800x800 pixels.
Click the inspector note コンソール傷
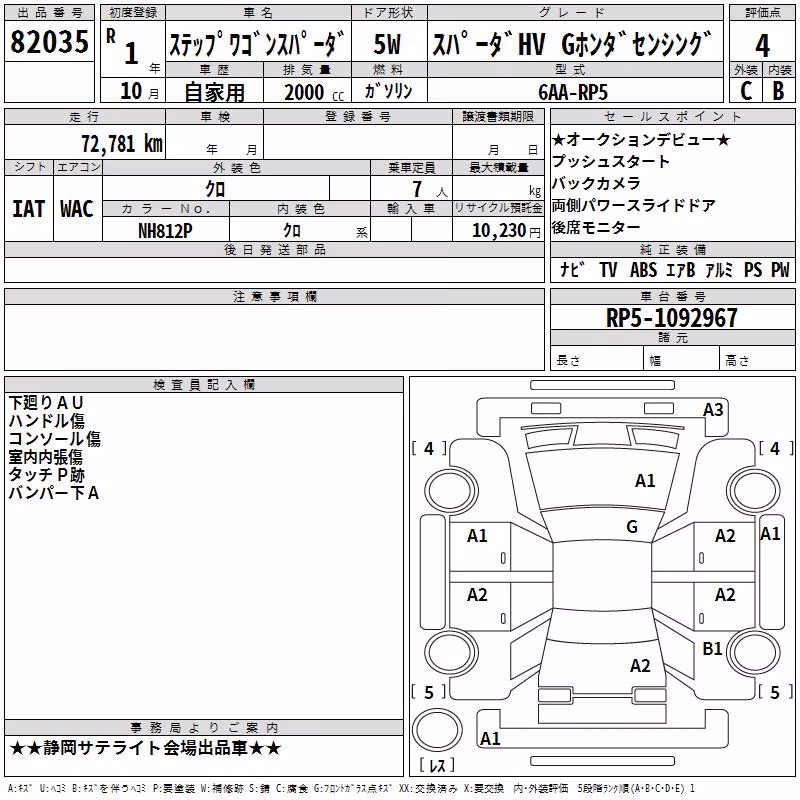point(55,439)
